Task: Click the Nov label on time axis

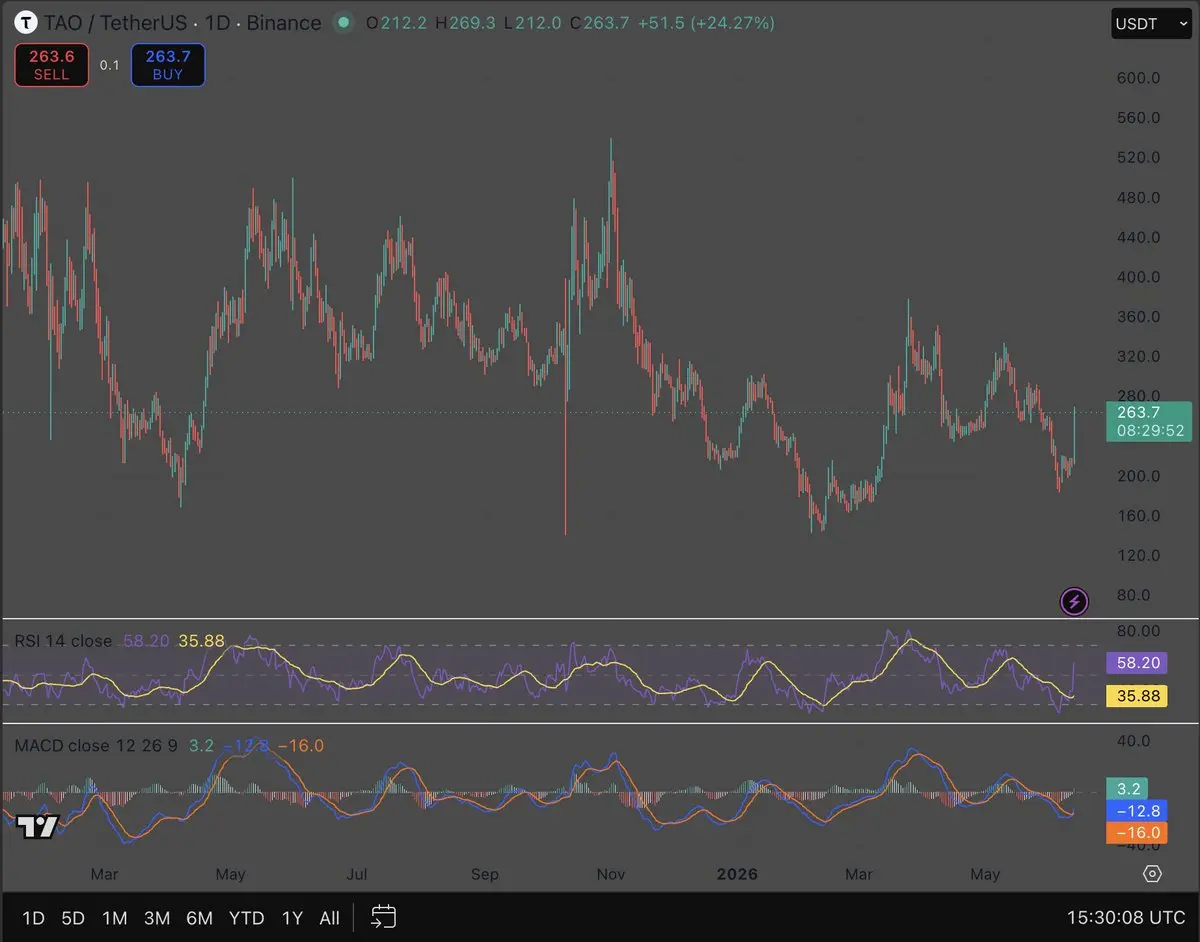Action: pyautogui.click(x=611, y=874)
